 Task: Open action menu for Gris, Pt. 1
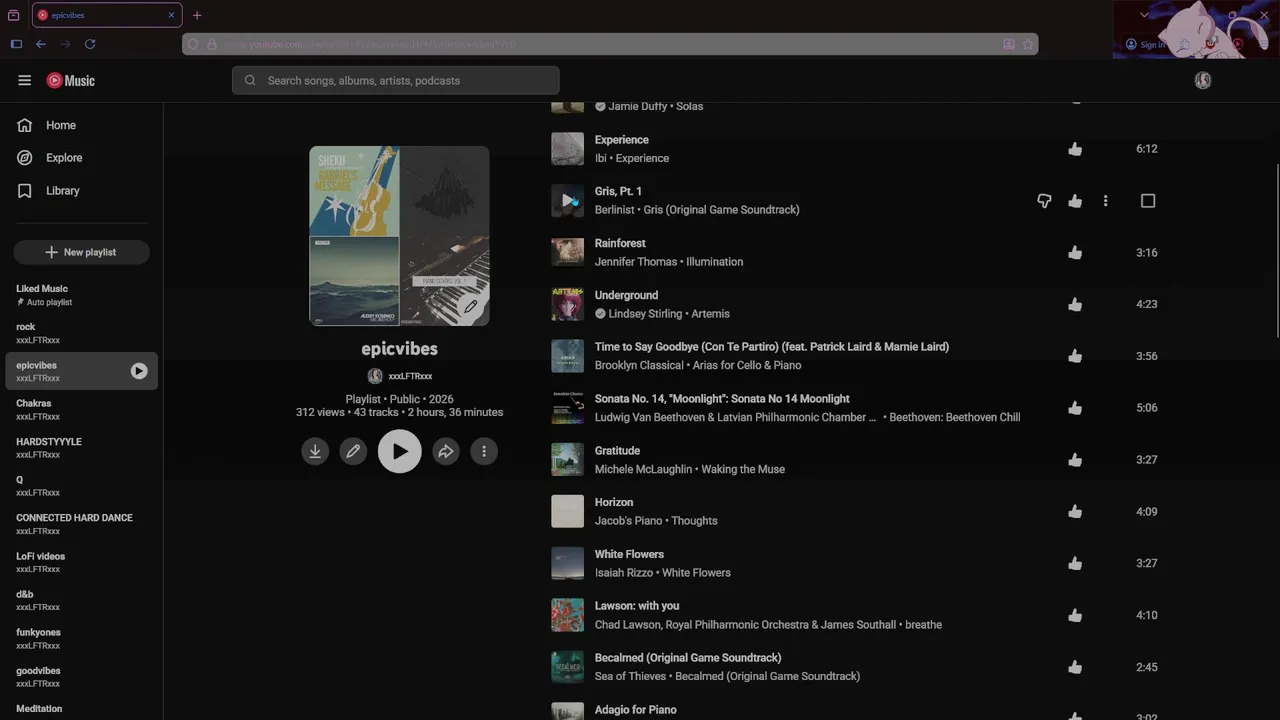pyautogui.click(x=1105, y=201)
